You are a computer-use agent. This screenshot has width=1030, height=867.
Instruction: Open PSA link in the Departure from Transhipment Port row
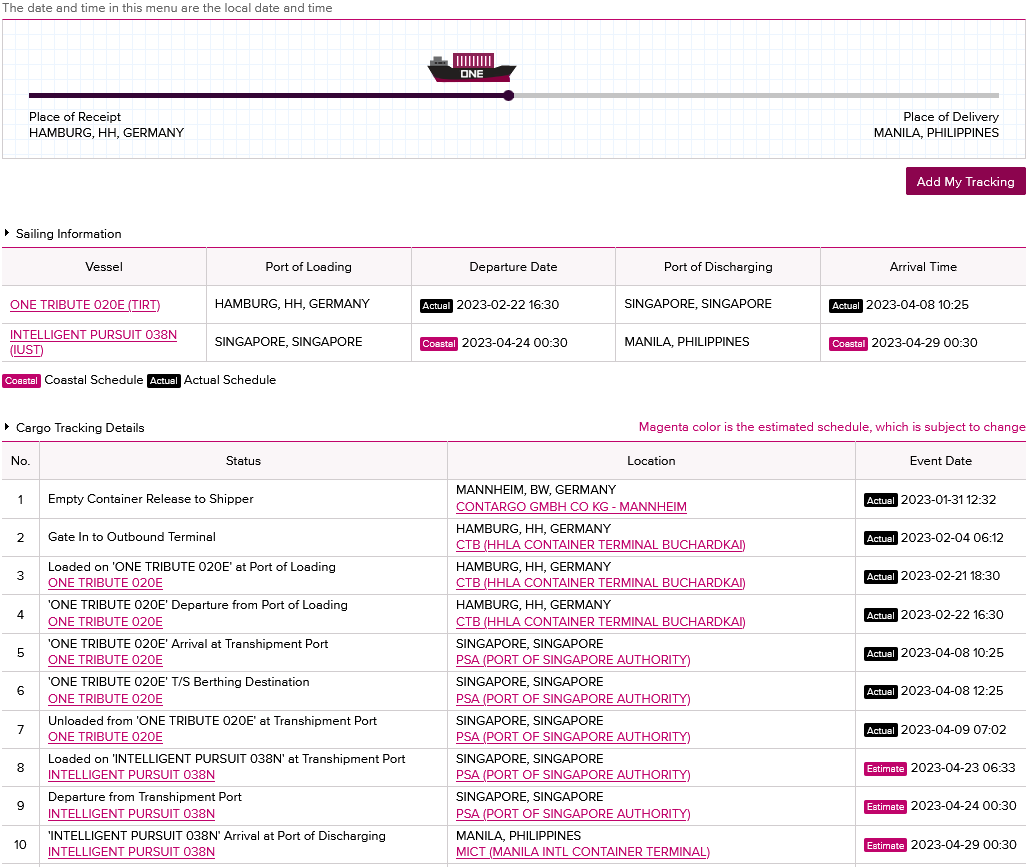point(573,814)
